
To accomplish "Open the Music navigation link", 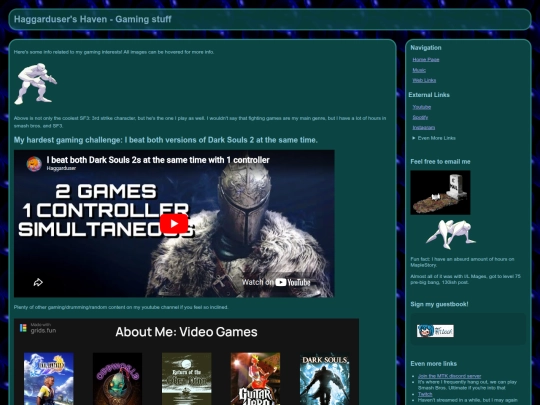I will (x=419, y=70).
